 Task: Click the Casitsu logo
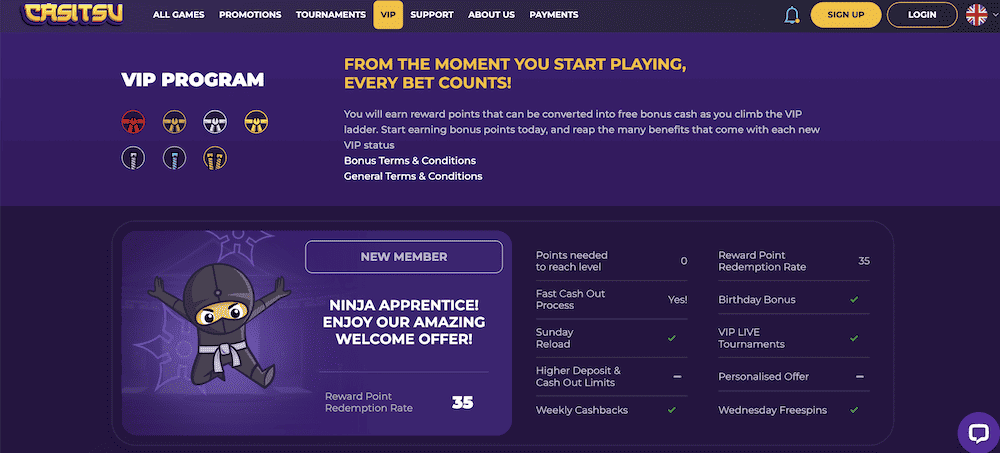coord(72,15)
